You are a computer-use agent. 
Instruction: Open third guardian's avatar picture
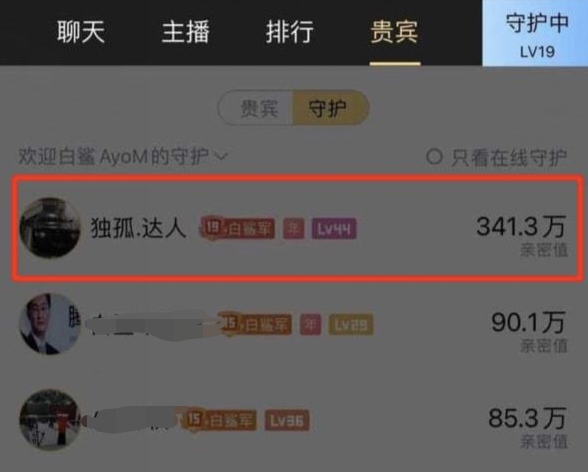pos(50,420)
